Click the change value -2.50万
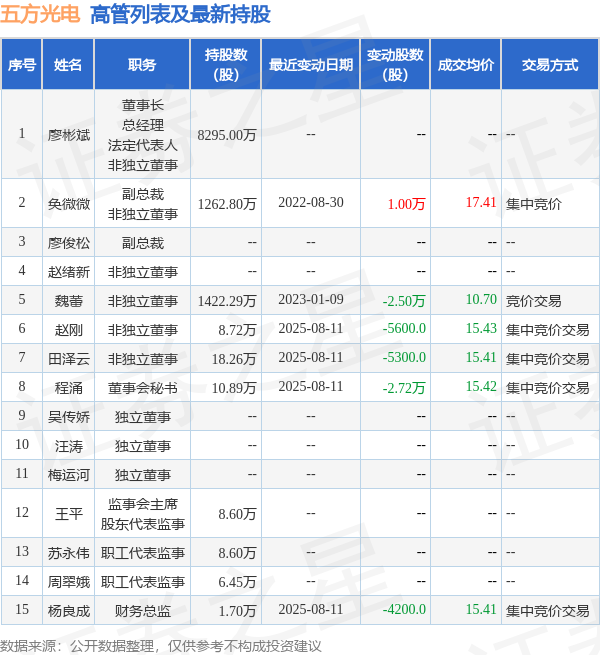600x655 pixels. click(x=404, y=301)
